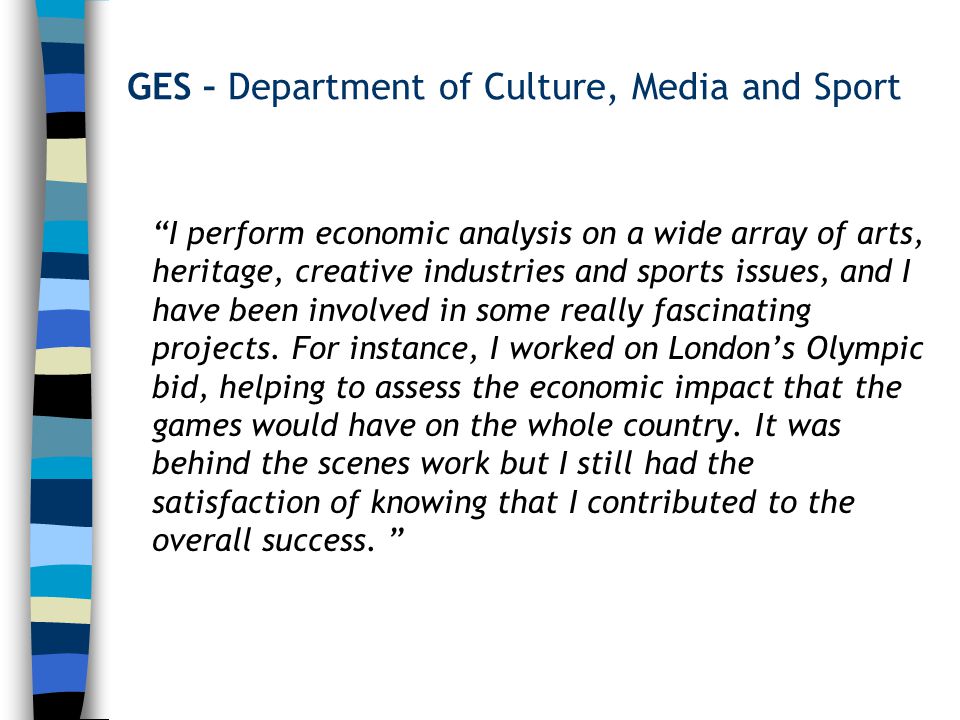960x720 pixels.
Task: Click the closing quotation mark after "success."
Action: [x=397, y=533]
